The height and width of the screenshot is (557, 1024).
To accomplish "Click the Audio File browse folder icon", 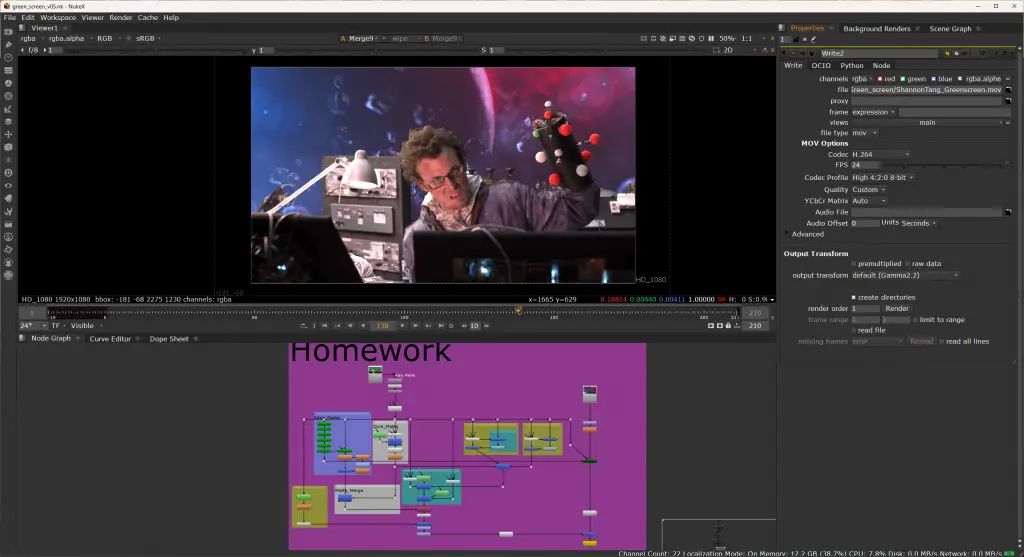I will click(1008, 212).
